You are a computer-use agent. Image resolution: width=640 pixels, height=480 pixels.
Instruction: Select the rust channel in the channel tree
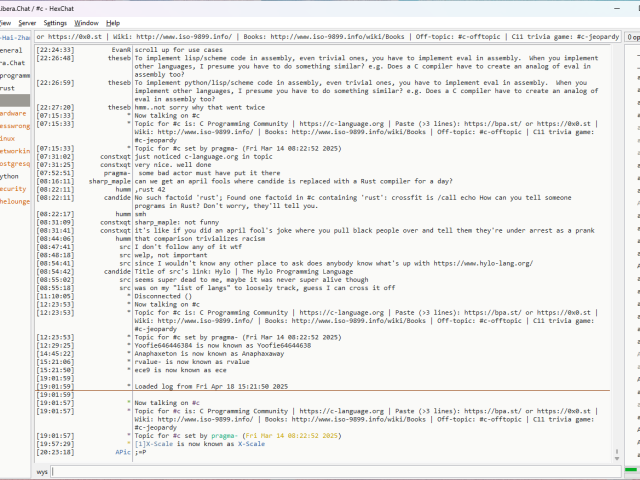click(x=8, y=88)
